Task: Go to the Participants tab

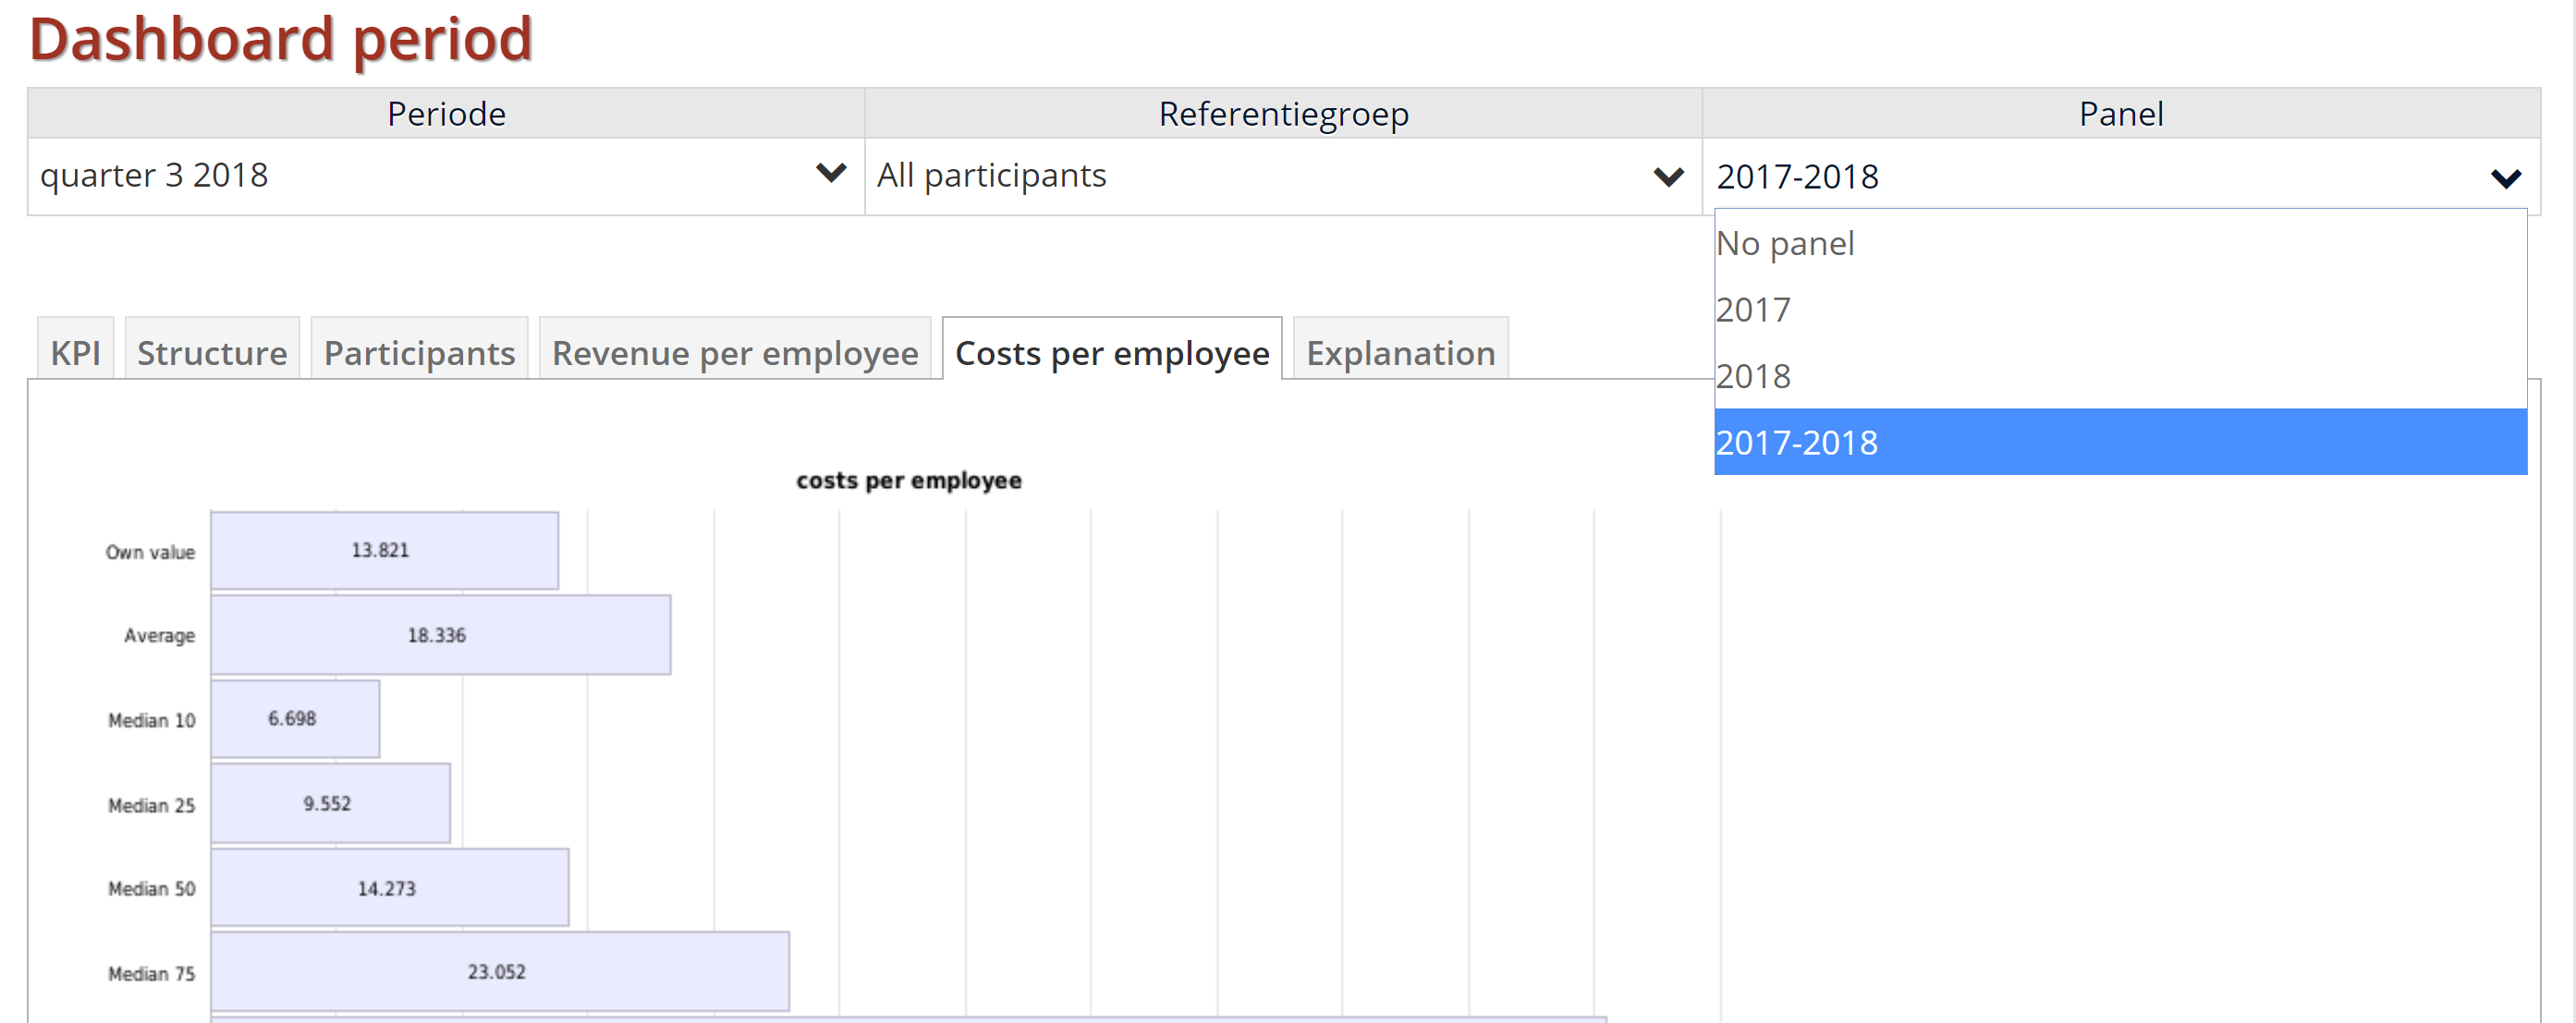Action: 419,350
